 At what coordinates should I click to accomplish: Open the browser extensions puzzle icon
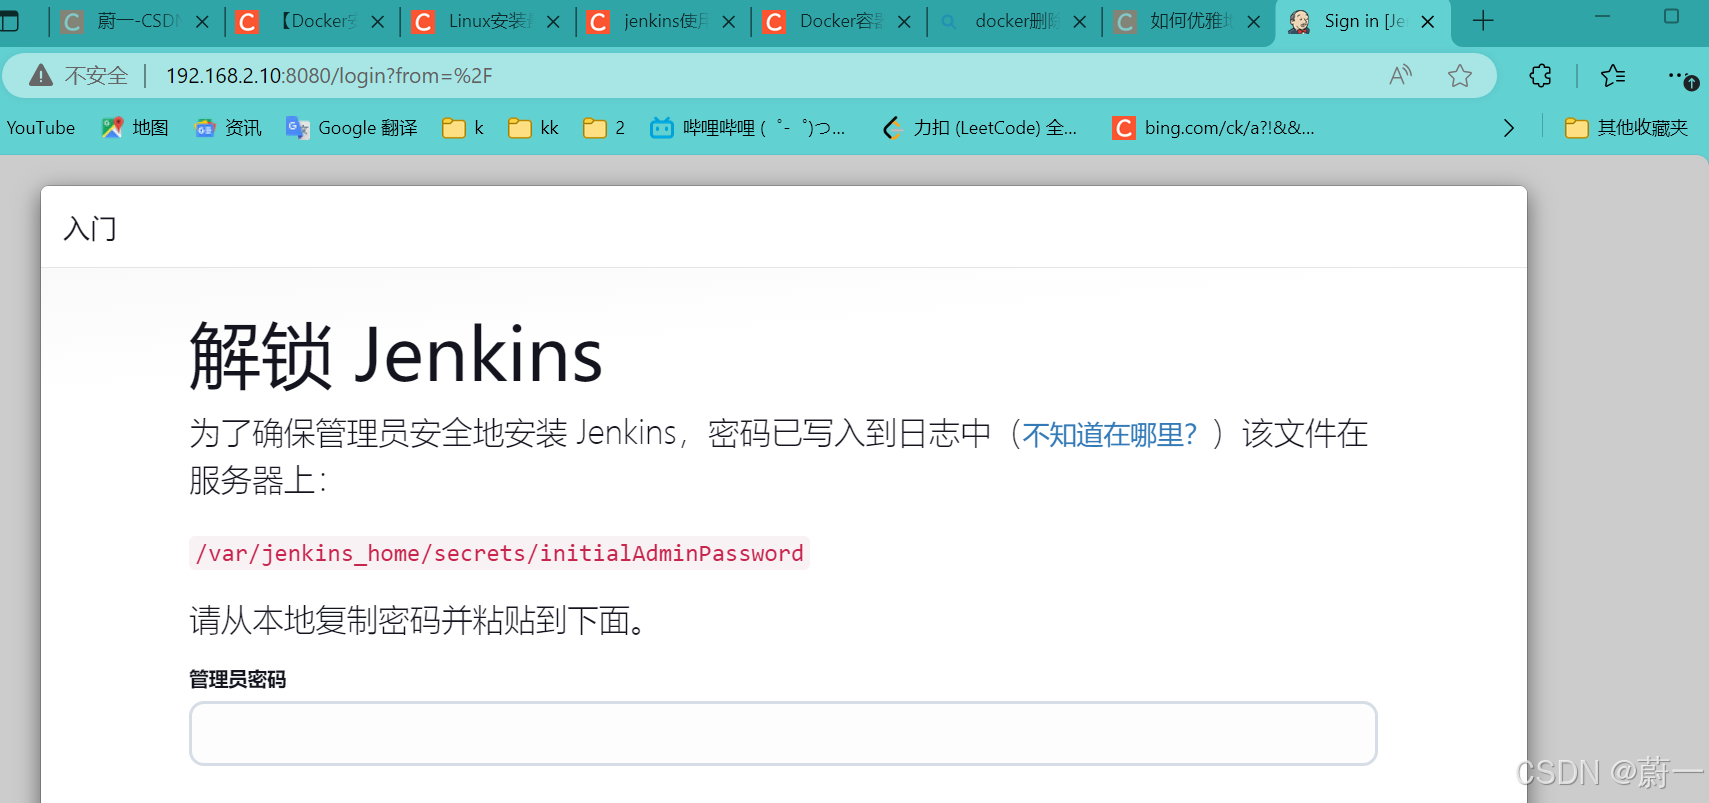pos(1541,75)
